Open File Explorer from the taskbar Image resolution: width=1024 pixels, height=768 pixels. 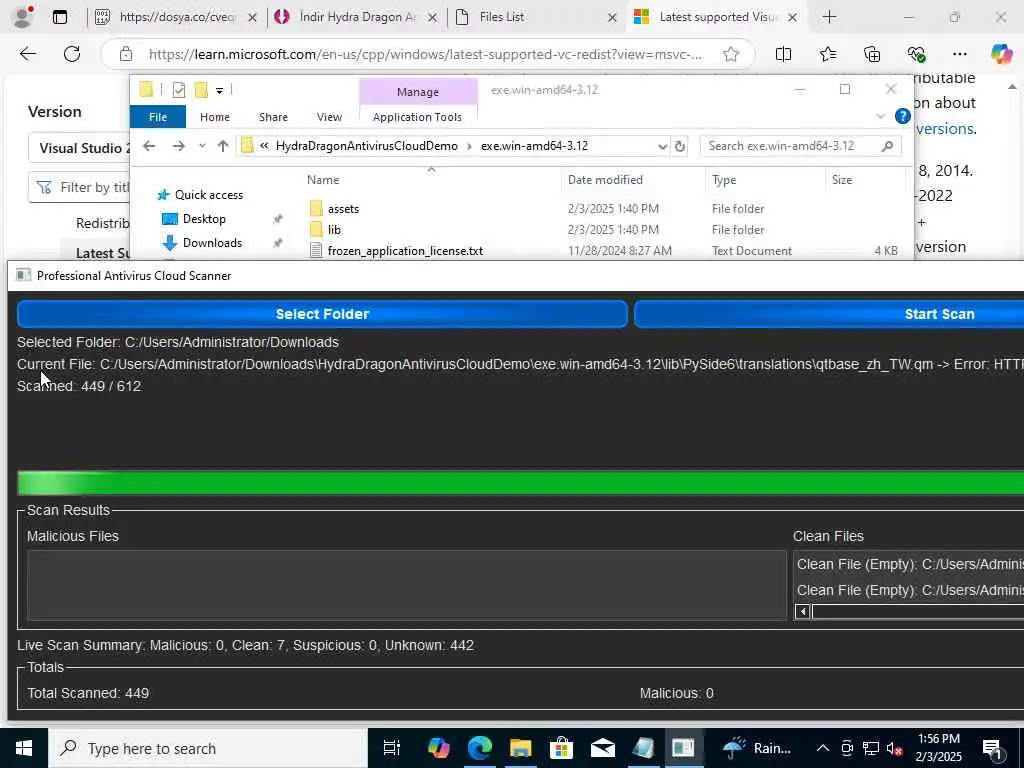point(520,748)
